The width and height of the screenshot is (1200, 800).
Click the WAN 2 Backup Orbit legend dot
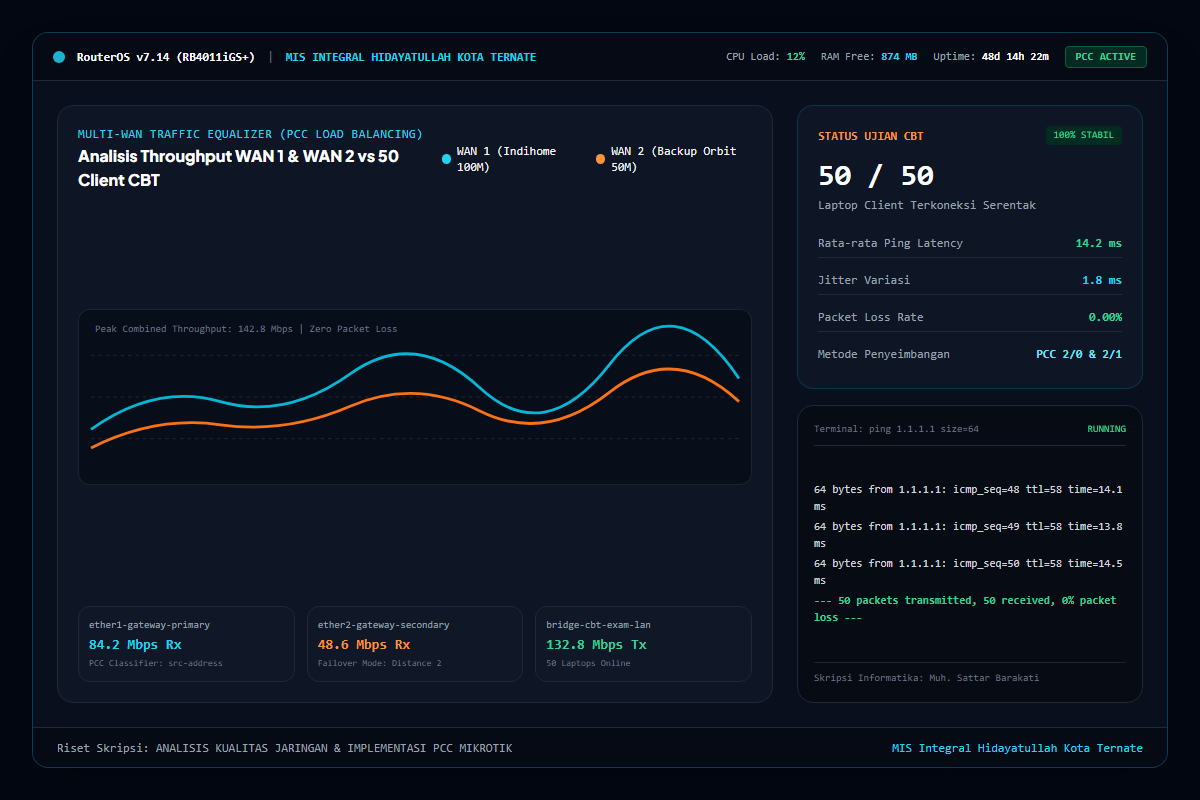(x=600, y=159)
